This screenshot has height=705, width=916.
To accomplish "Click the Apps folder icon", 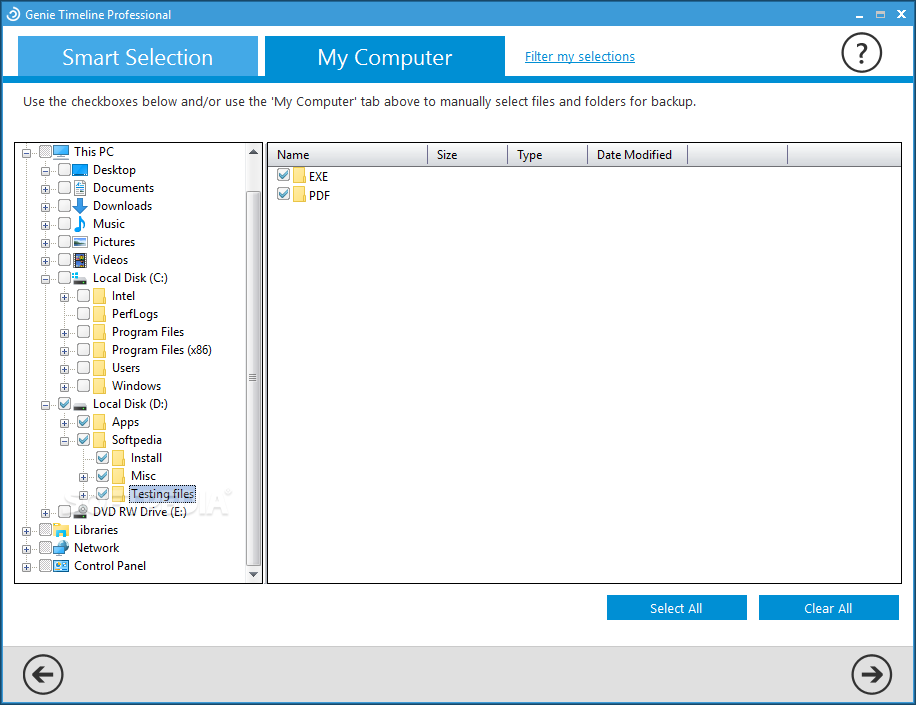I will pyautogui.click(x=99, y=422).
